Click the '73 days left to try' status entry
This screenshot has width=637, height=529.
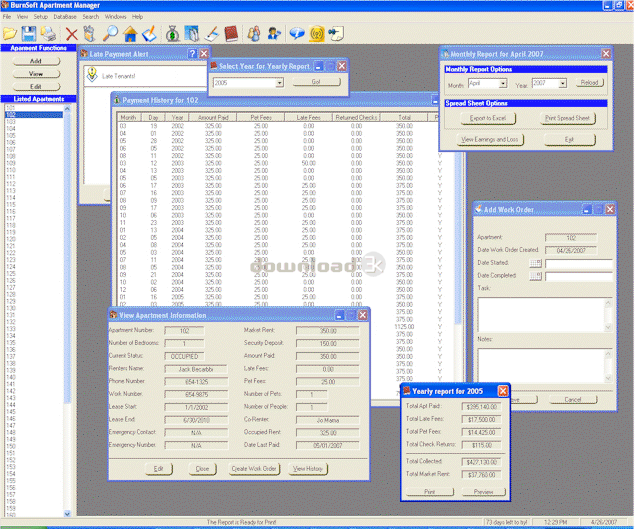[506, 522]
